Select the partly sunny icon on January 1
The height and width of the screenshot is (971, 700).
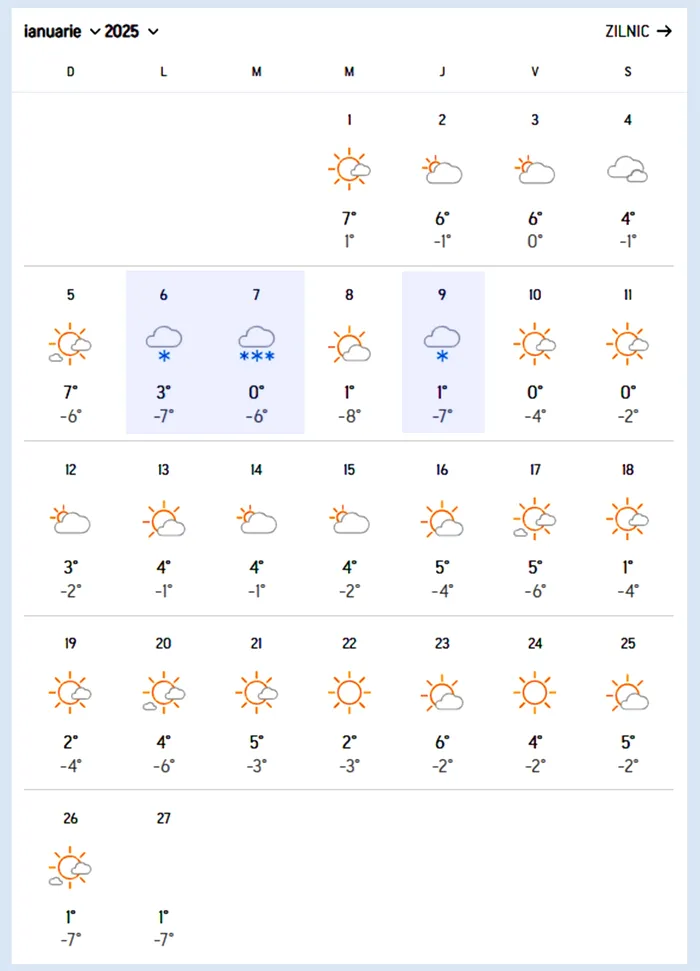(x=349, y=169)
